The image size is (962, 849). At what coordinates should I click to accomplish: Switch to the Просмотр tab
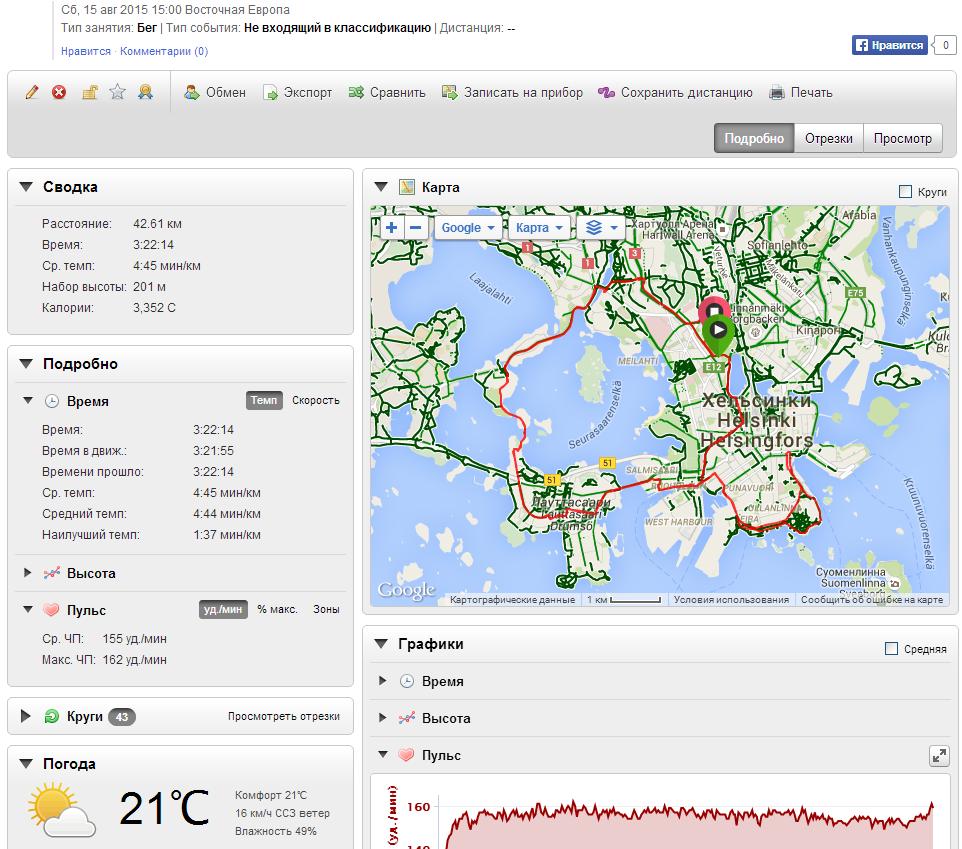coord(902,139)
